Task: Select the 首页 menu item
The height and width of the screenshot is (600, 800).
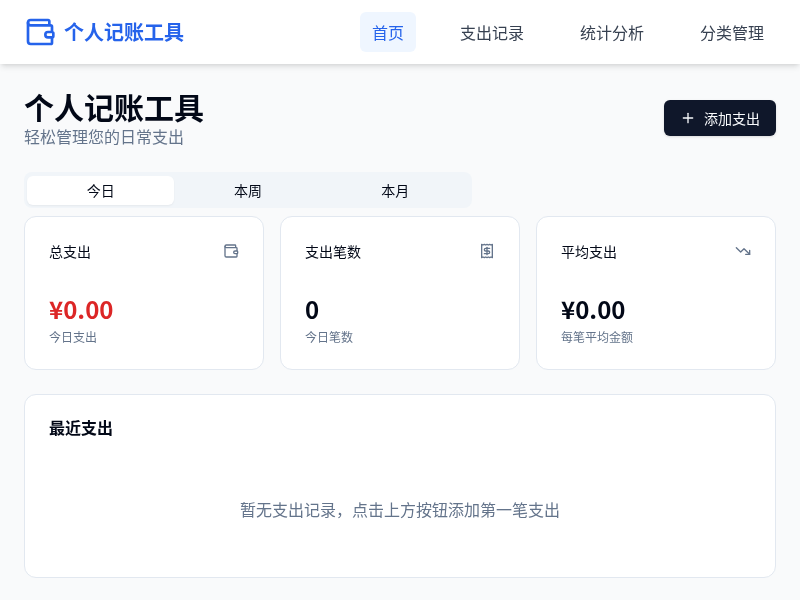Action: click(388, 32)
